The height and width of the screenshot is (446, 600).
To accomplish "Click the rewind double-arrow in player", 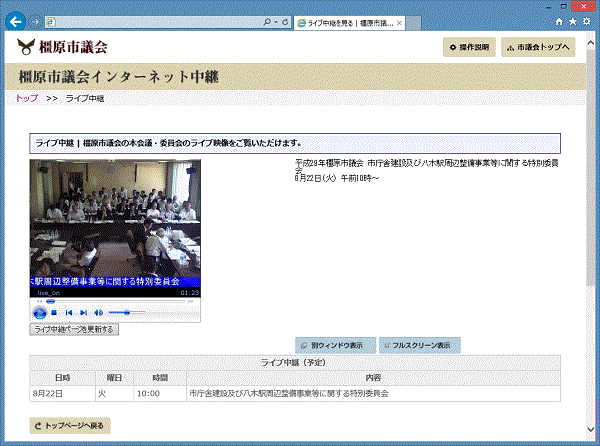I will point(39,301).
